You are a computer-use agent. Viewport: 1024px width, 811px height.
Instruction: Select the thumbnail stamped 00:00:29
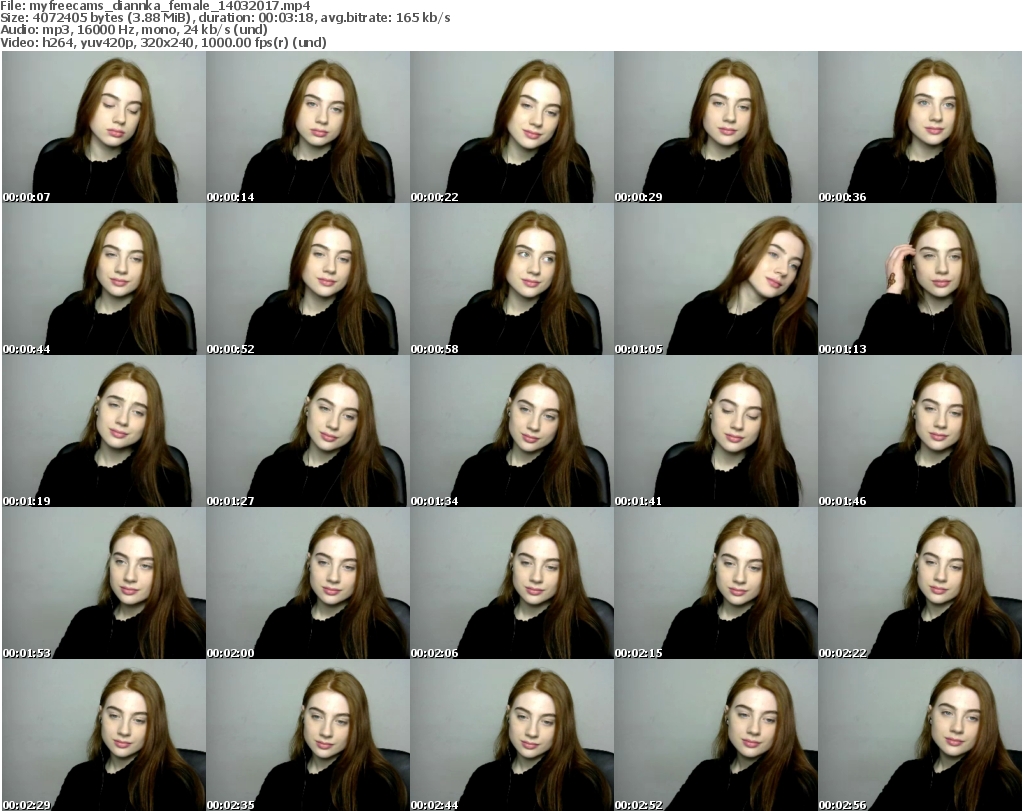click(716, 127)
